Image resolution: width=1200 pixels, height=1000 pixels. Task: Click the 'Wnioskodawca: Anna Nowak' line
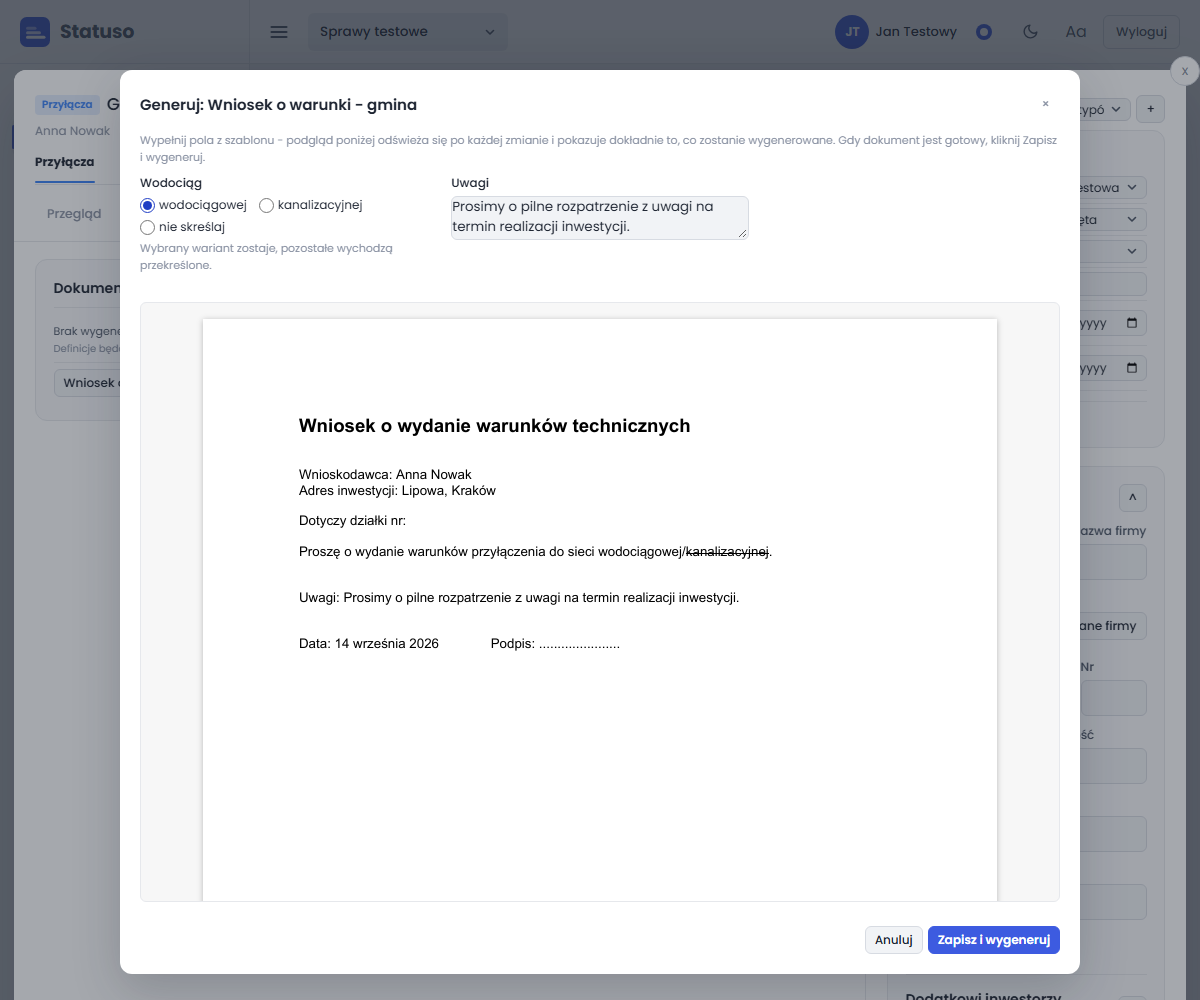(385, 475)
